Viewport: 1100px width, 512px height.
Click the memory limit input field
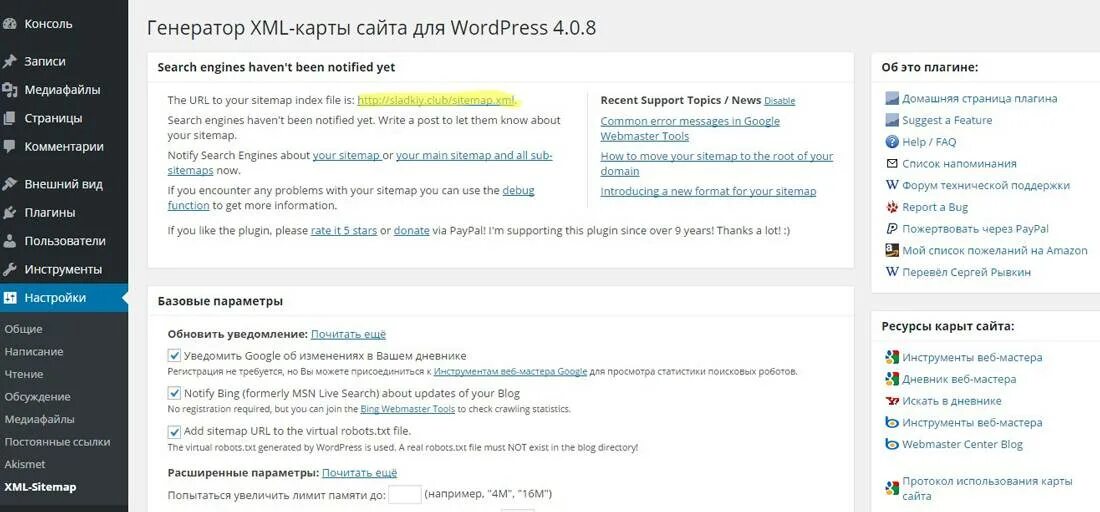pos(405,494)
